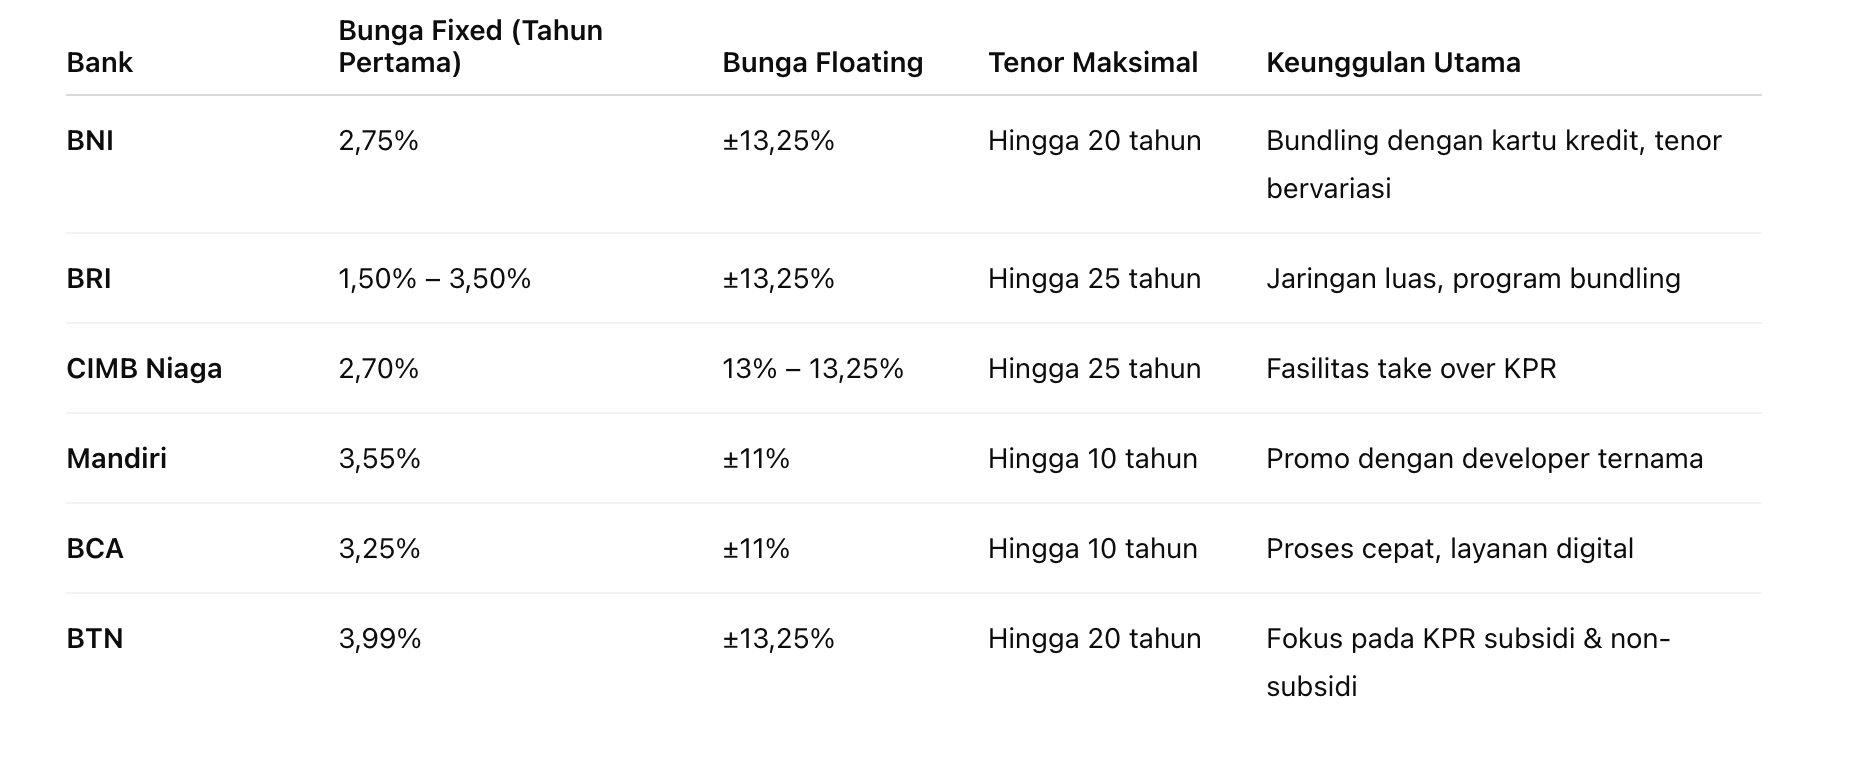The height and width of the screenshot is (764, 1854).
Task: Click the Bank column header
Action: click(x=99, y=62)
